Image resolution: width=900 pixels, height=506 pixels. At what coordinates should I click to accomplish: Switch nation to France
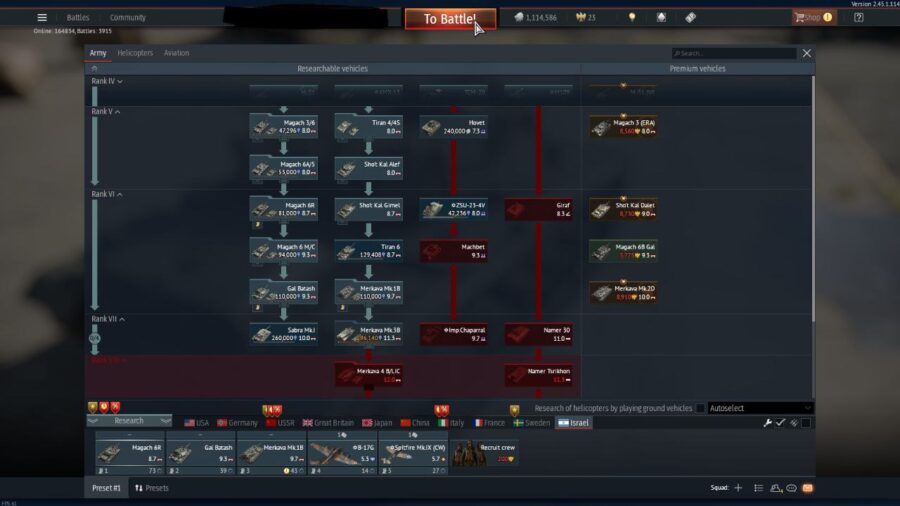pyautogui.click(x=489, y=423)
